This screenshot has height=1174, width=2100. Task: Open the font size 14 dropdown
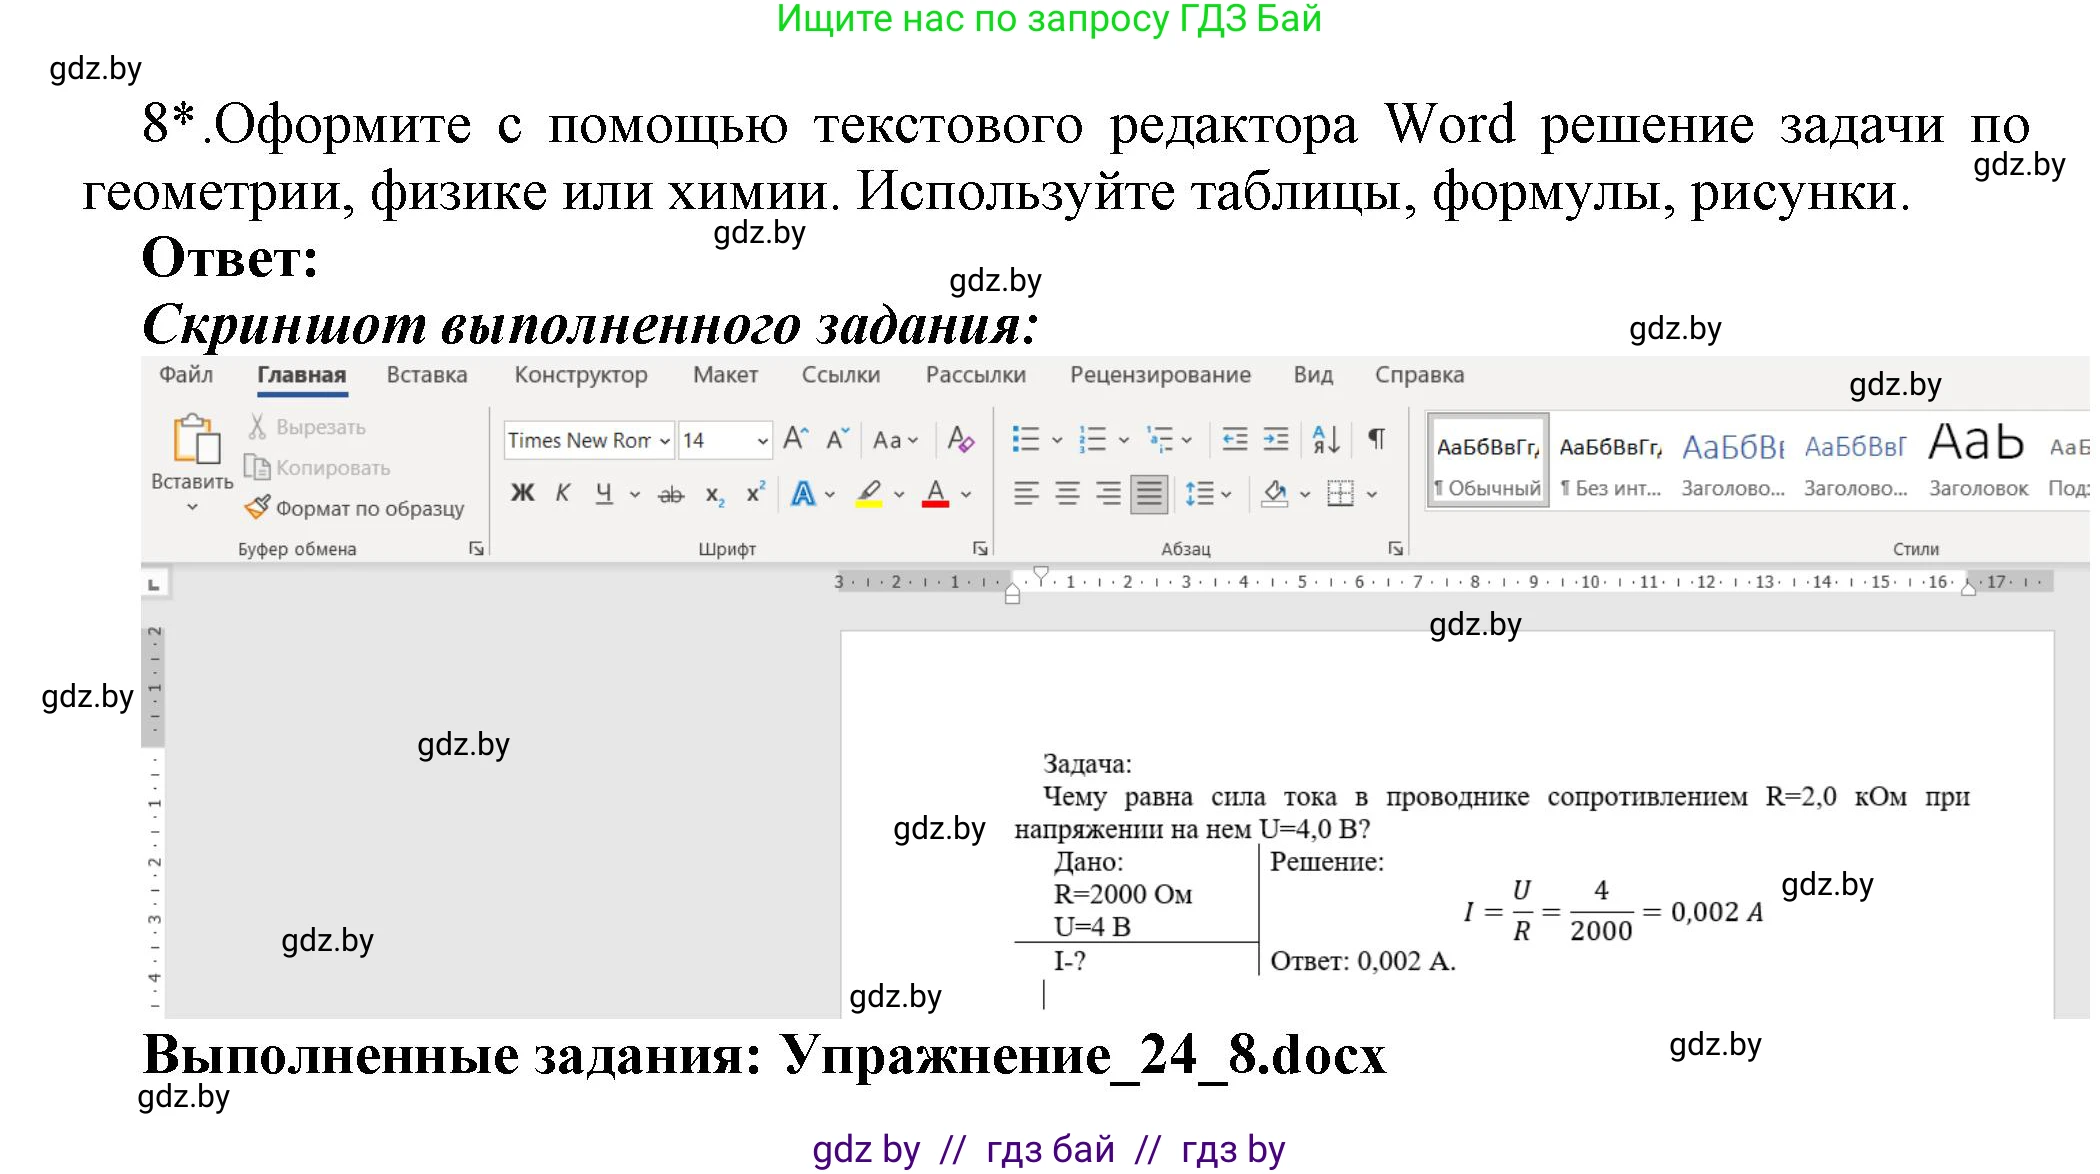pos(762,440)
